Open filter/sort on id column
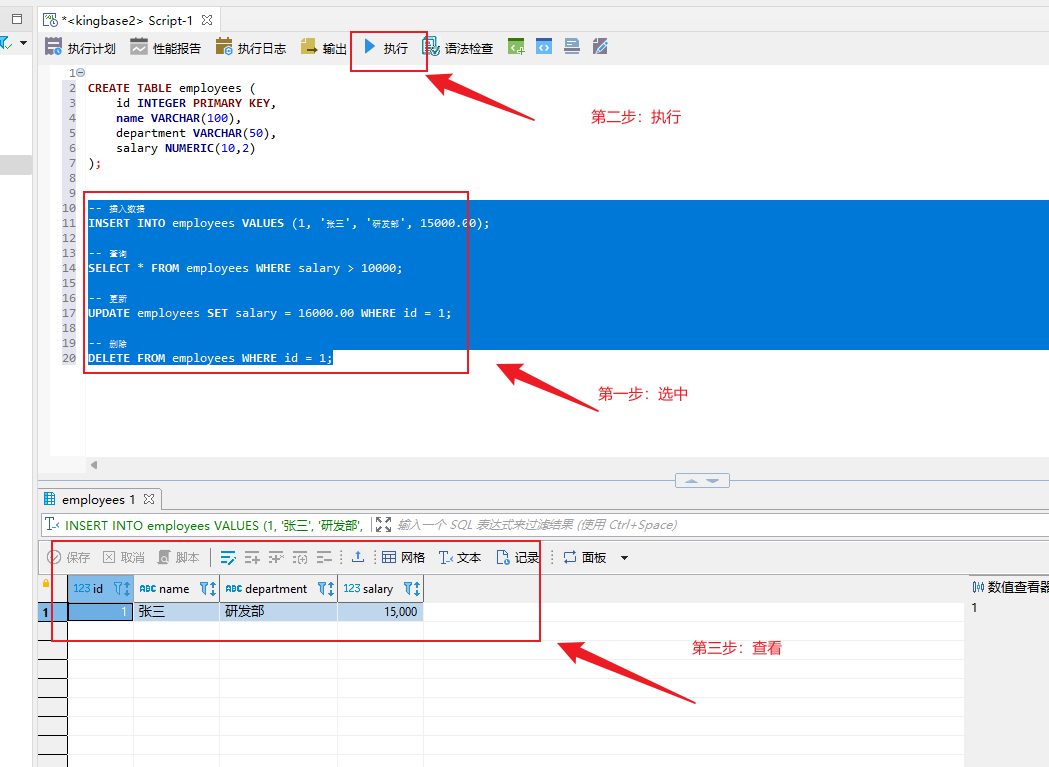 tap(122, 588)
